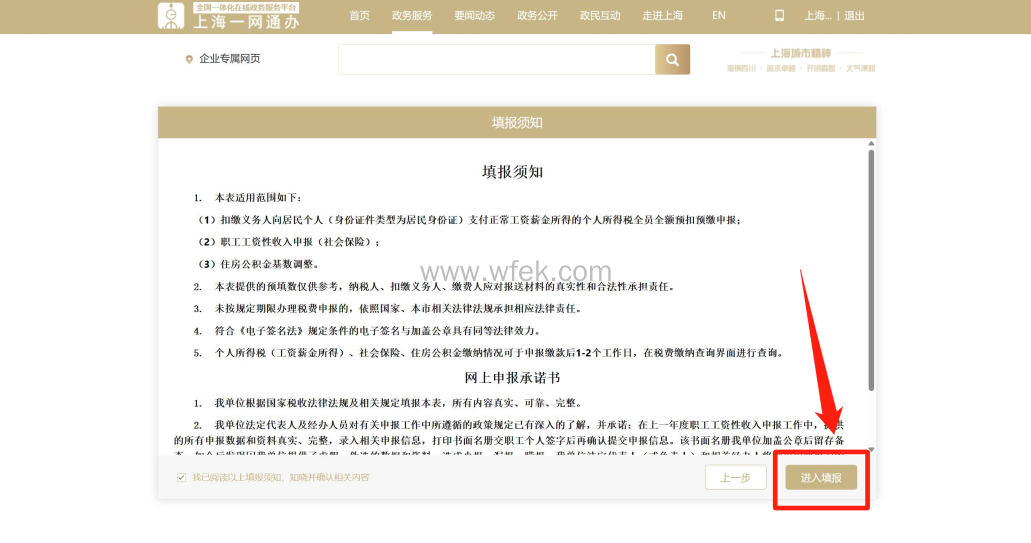Click the 退出 logout link

coord(854,16)
